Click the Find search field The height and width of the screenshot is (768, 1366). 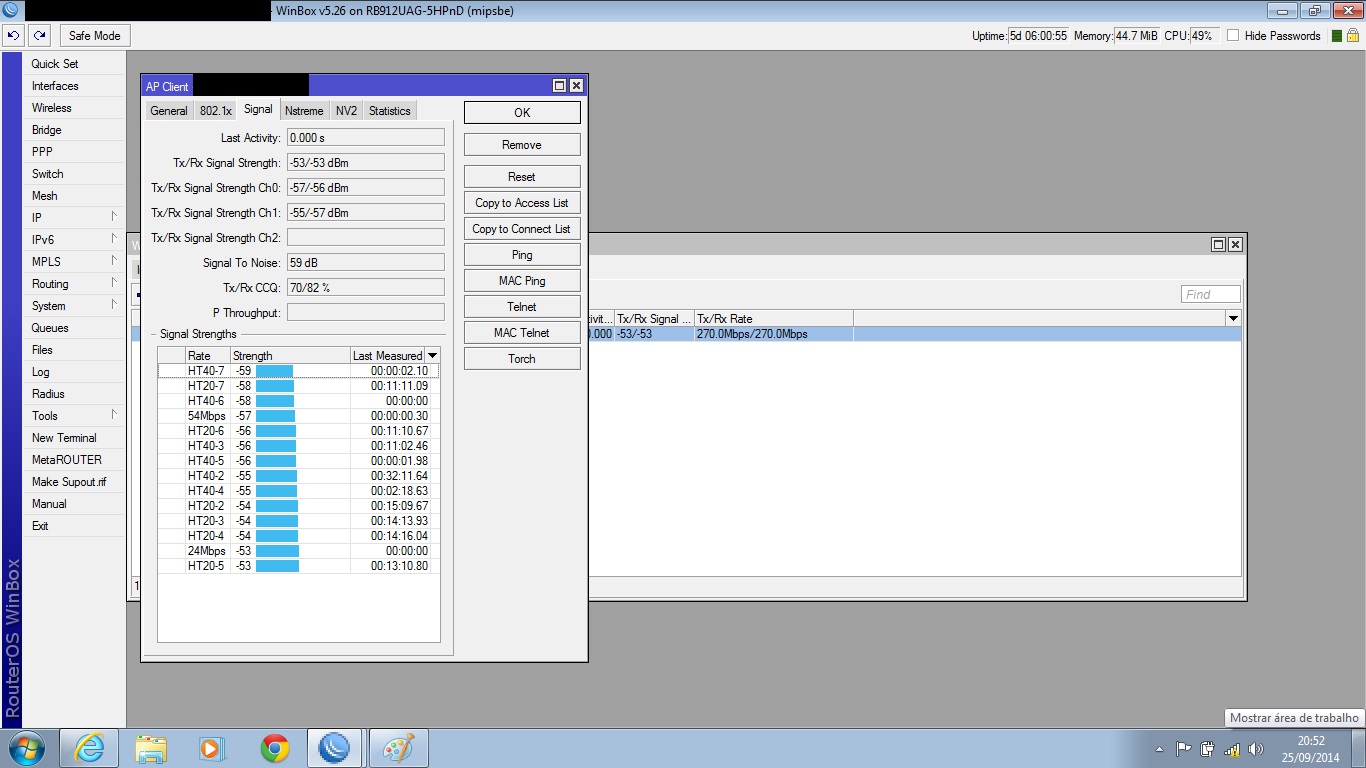coord(1211,294)
